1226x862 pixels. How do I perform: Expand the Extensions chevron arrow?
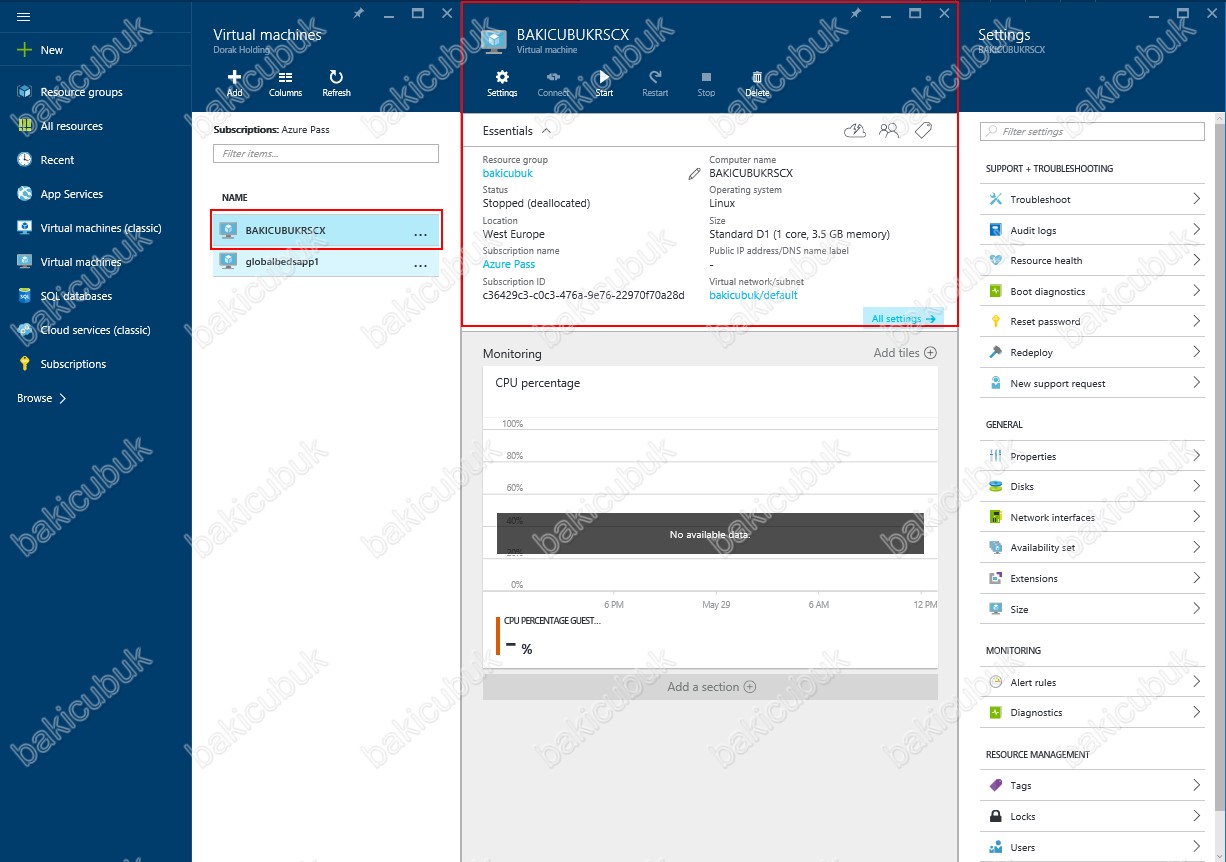(x=1196, y=578)
